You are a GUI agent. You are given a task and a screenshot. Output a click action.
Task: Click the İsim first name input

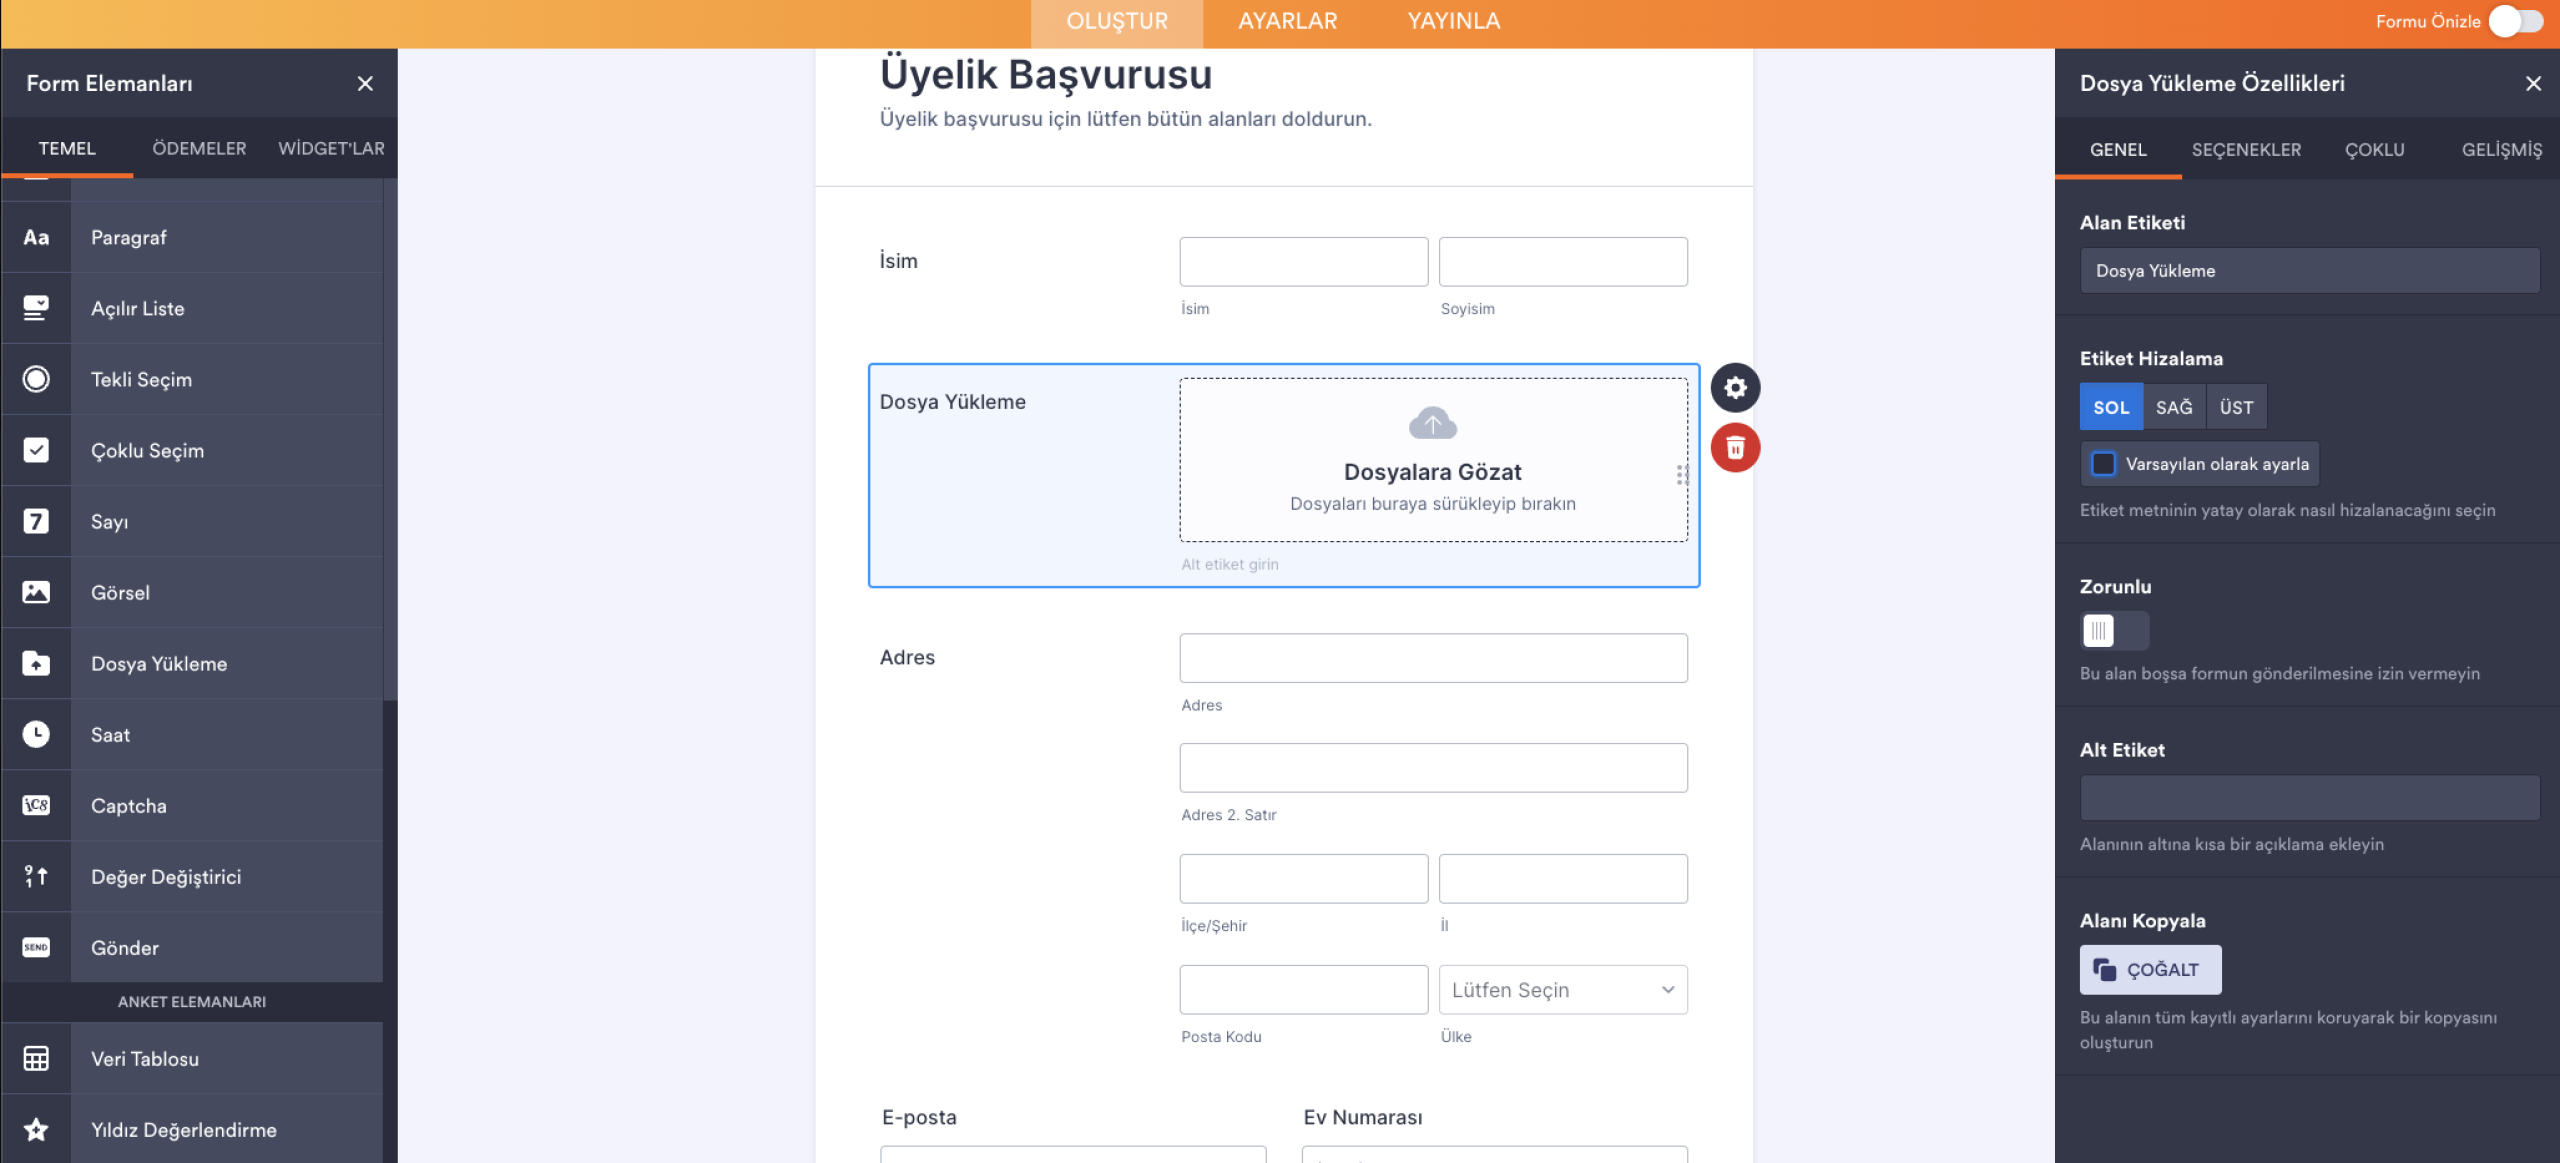click(1303, 262)
